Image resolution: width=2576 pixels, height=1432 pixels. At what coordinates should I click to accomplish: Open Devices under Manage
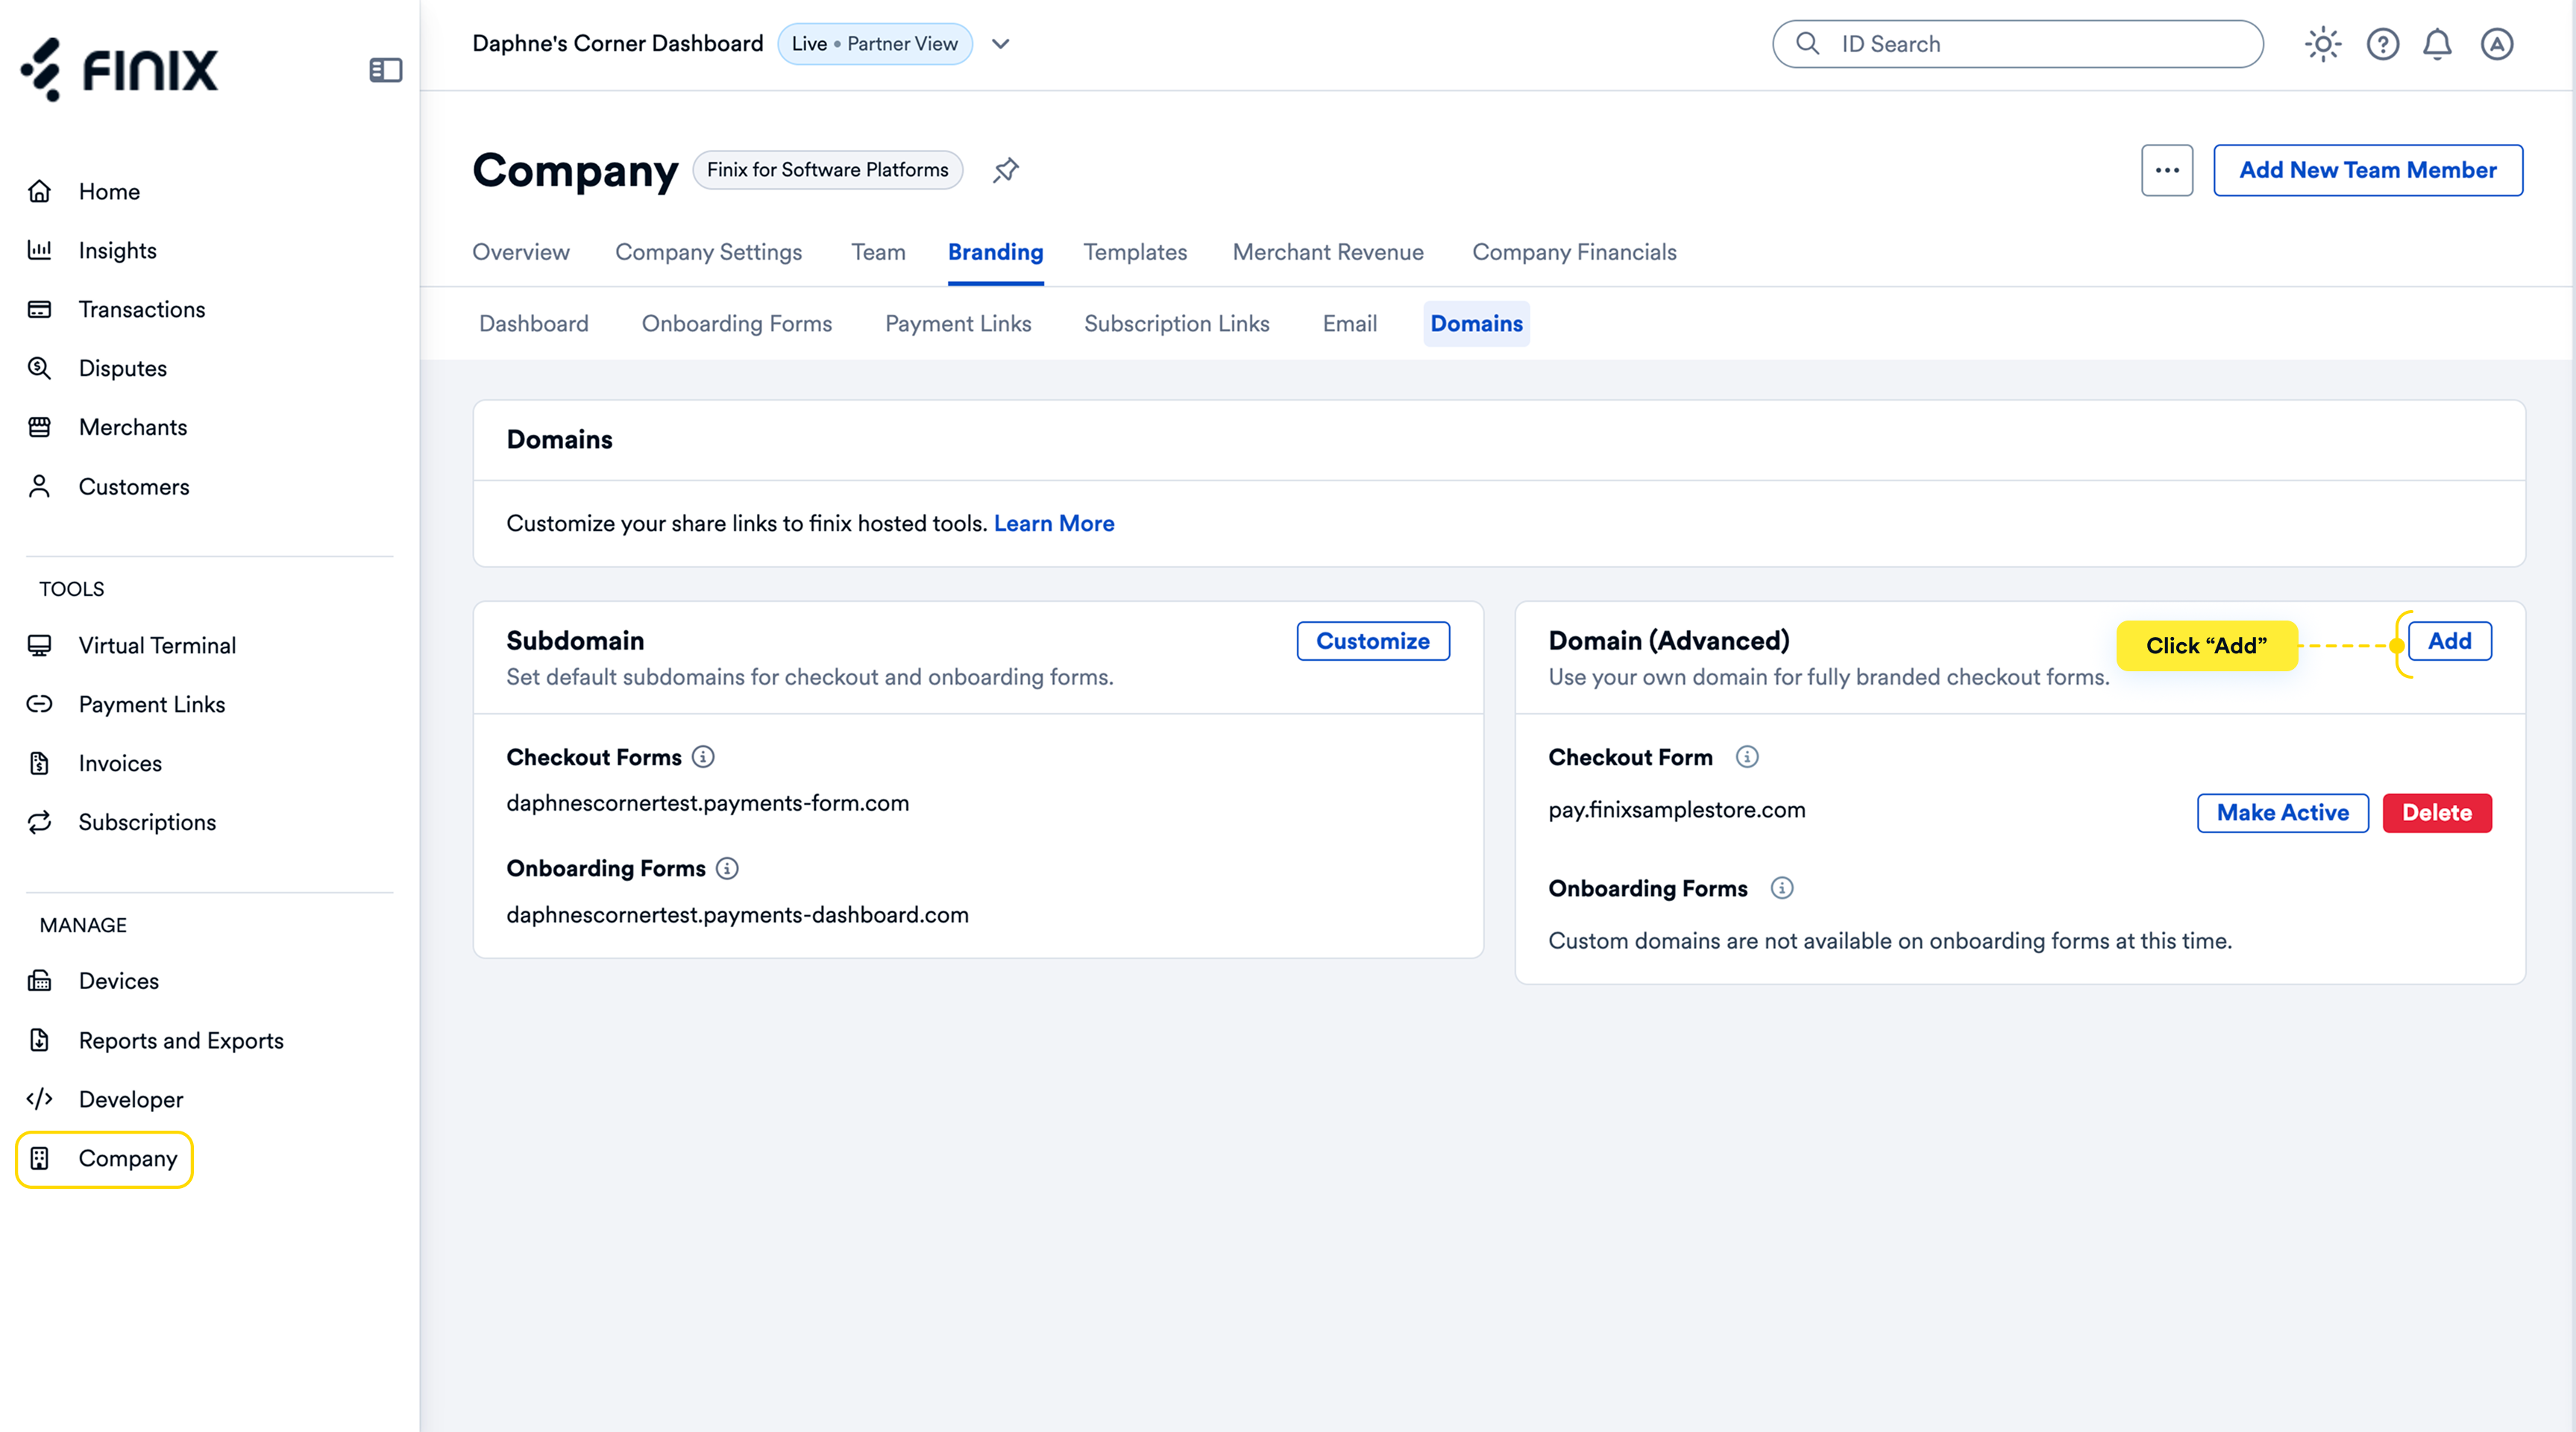[118, 981]
